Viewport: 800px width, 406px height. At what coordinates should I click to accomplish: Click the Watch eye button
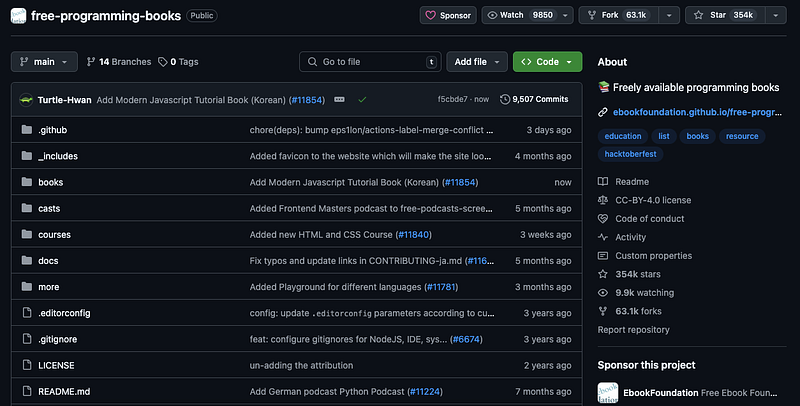(x=520, y=15)
